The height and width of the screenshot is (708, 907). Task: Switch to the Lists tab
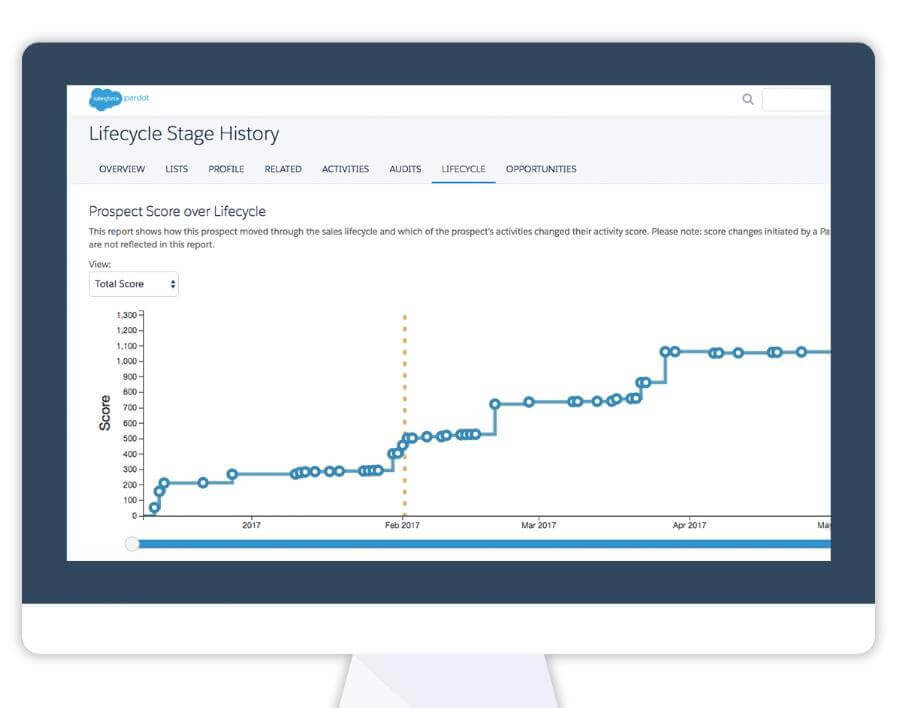coord(176,169)
